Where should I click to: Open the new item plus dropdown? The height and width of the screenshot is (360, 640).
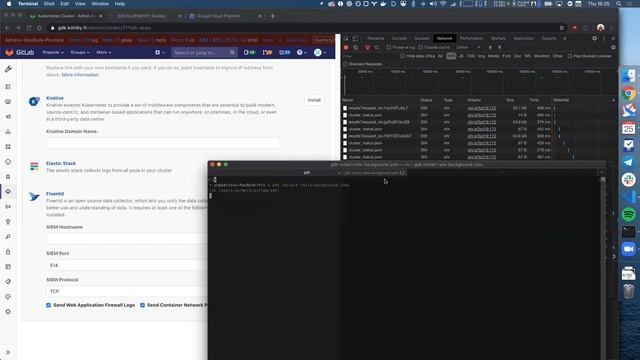[x=160, y=53]
